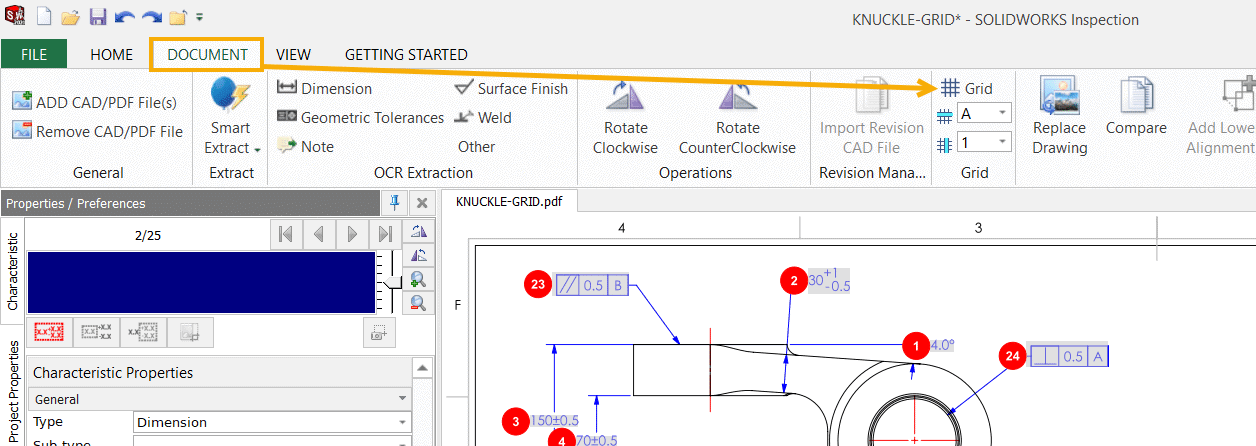Switch to the GETTING STARTED ribbon tab

tap(406, 54)
